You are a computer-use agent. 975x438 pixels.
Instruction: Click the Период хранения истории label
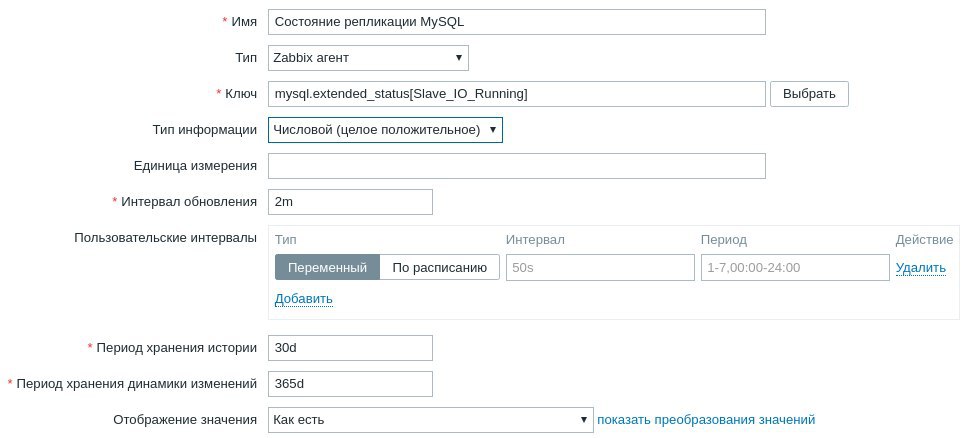[x=176, y=348]
